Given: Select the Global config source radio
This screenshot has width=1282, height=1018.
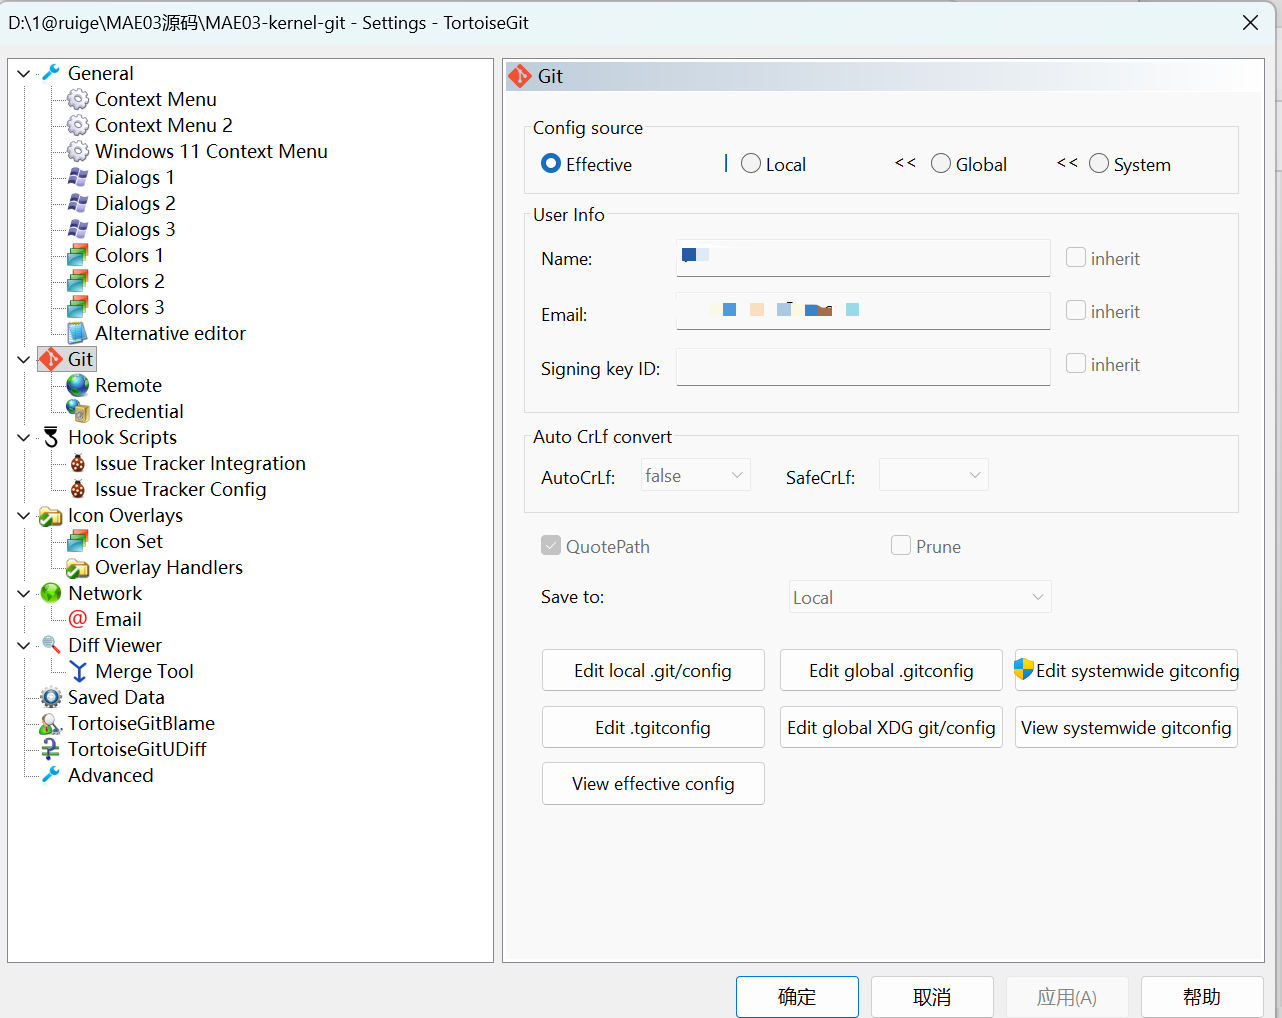Looking at the screenshot, I should point(941,163).
